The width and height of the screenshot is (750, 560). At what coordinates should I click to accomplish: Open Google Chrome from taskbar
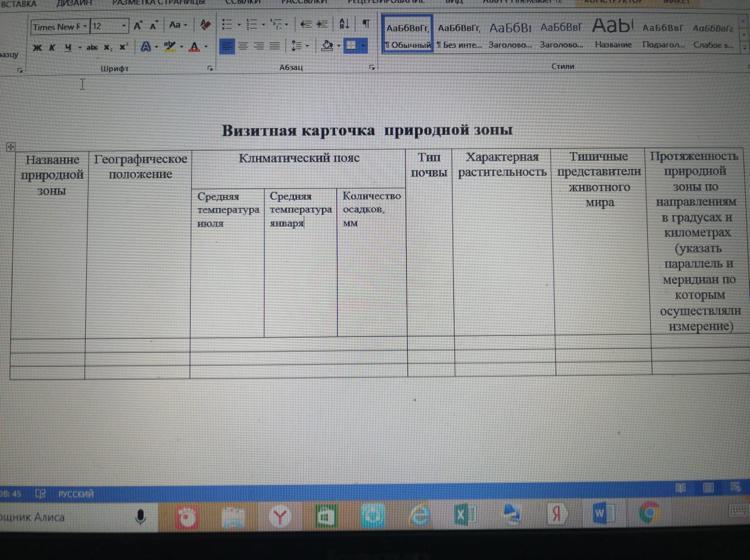pos(648,513)
